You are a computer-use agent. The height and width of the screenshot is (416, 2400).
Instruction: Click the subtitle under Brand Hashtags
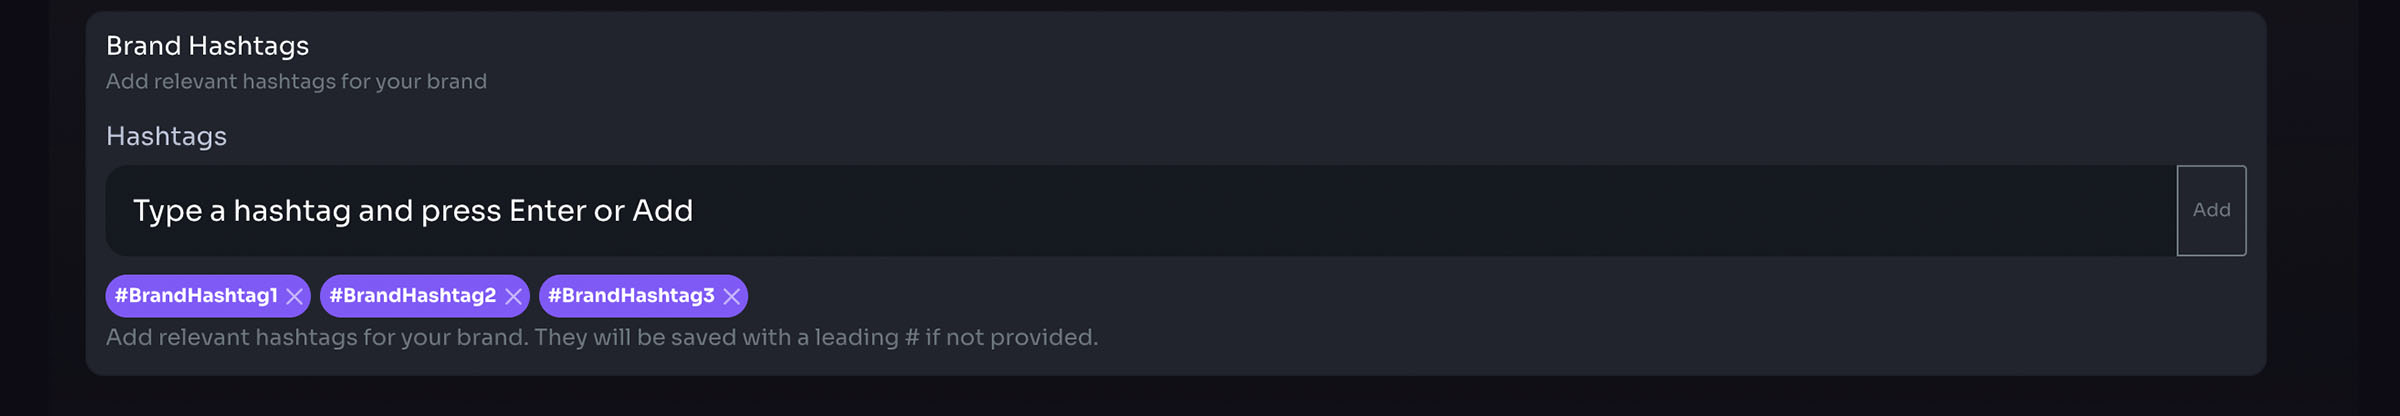coord(296,82)
